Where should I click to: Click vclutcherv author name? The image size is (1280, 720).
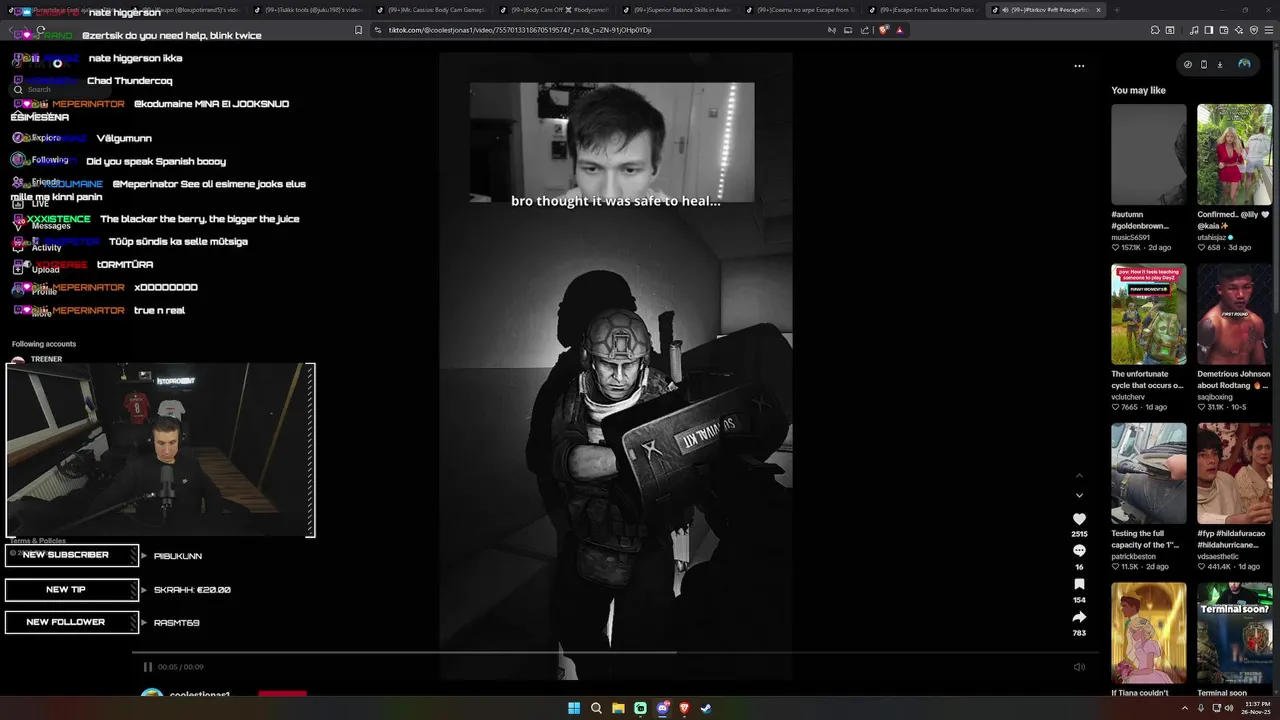coord(1129,397)
